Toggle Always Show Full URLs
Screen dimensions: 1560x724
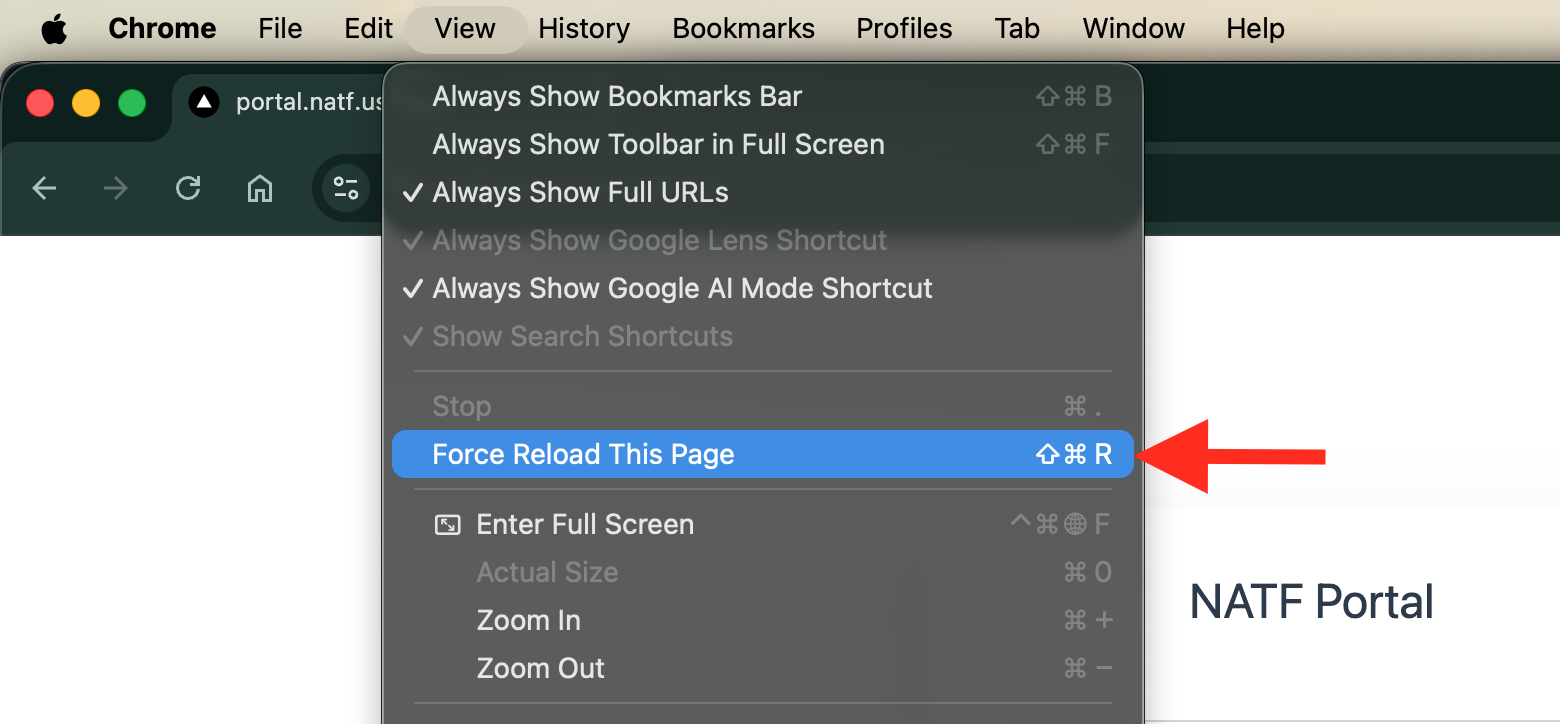click(580, 192)
